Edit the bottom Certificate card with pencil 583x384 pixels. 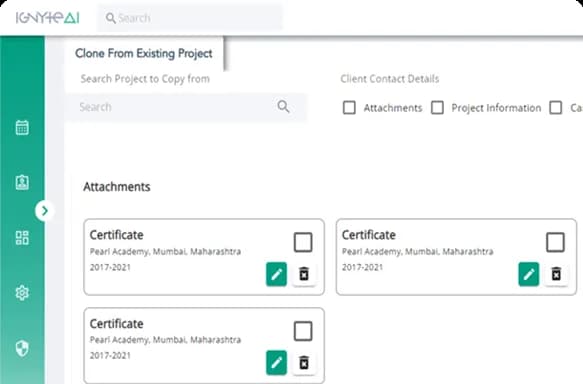click(276, 362)
